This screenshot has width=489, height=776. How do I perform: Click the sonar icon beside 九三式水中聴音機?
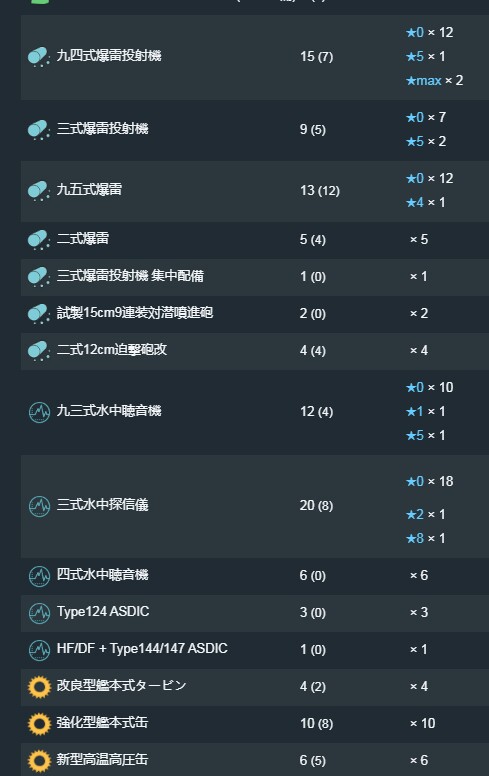[x=39, y=412]
